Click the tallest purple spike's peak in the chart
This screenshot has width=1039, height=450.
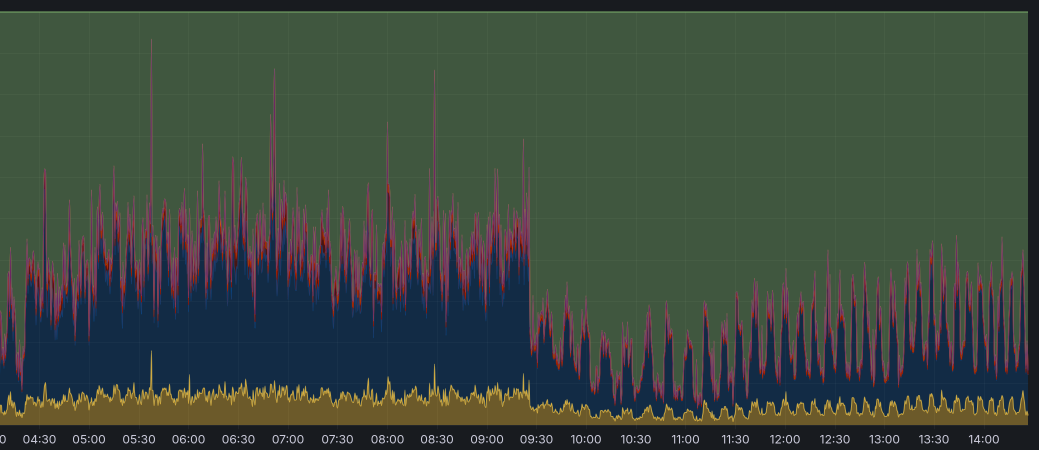coord(151,40)
